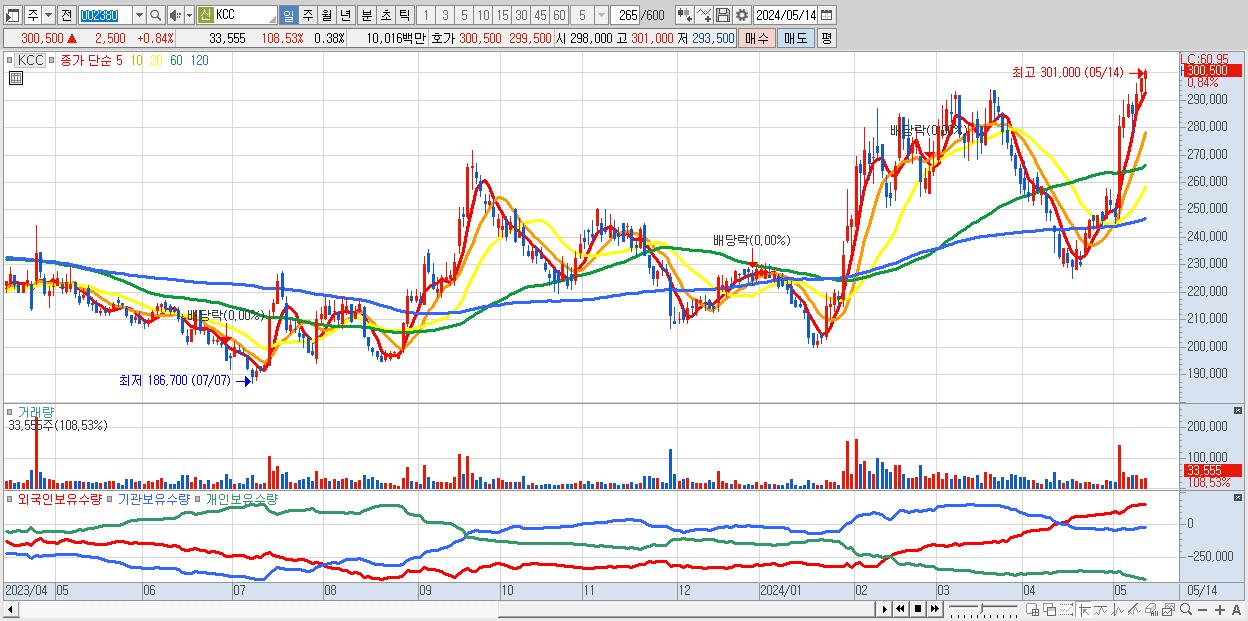Viewport: 1248px width, 621px height.
Task: Select the 분 minute period toggle
Action: pyautogui.click(x=366, y=15)
